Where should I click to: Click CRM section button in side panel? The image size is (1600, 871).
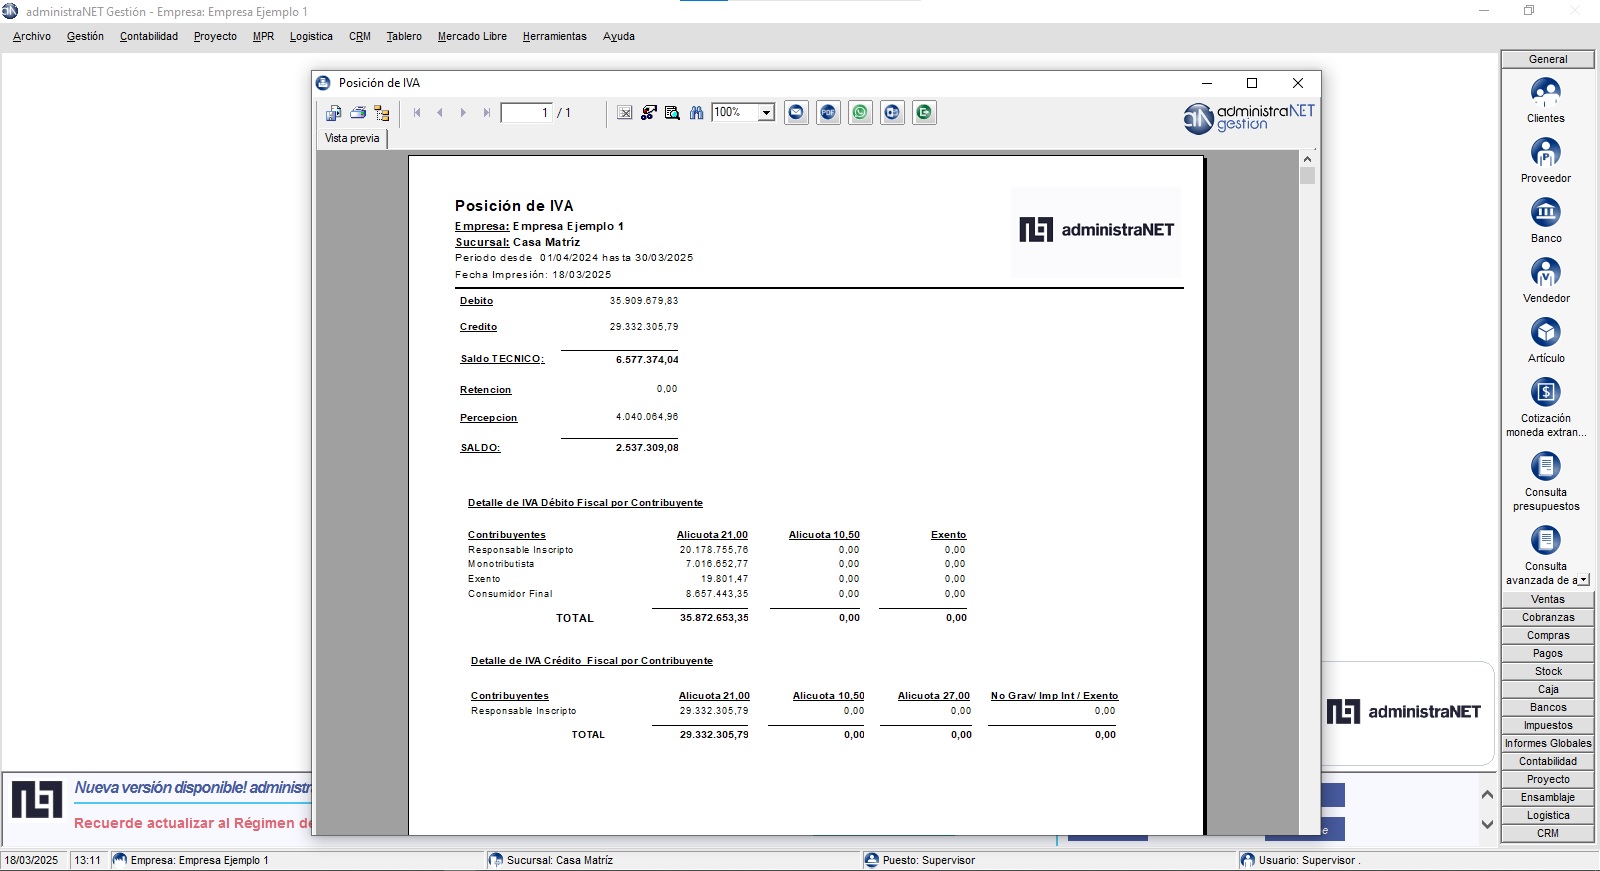point(1548,833)
